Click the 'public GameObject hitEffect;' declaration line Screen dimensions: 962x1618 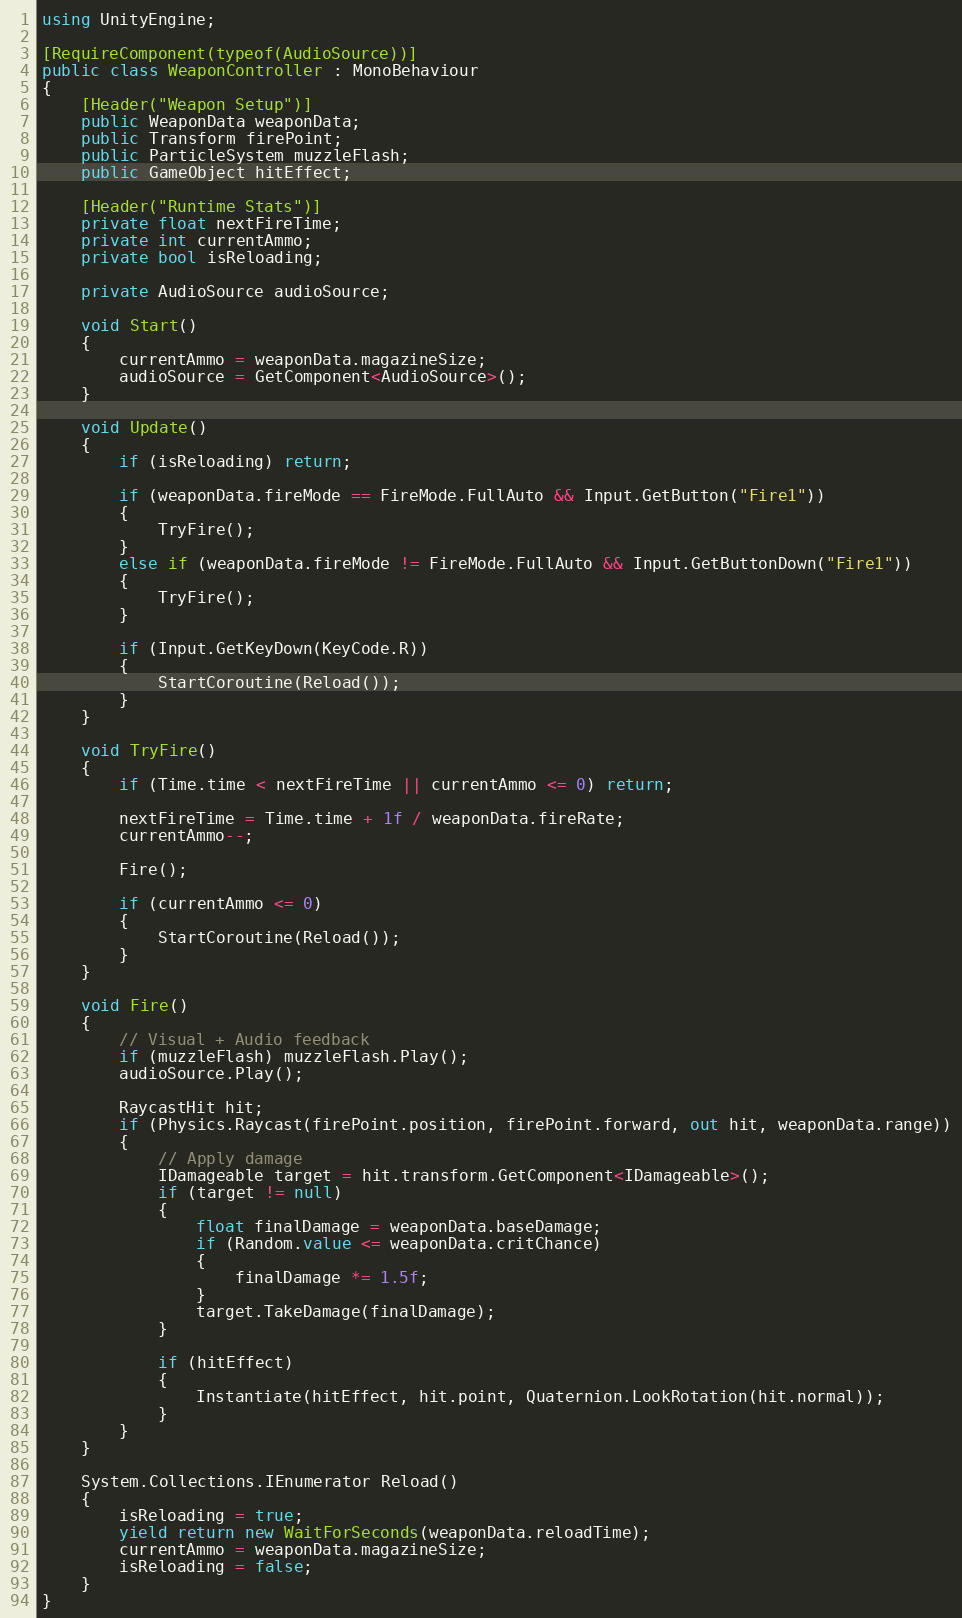click(216, 173)
